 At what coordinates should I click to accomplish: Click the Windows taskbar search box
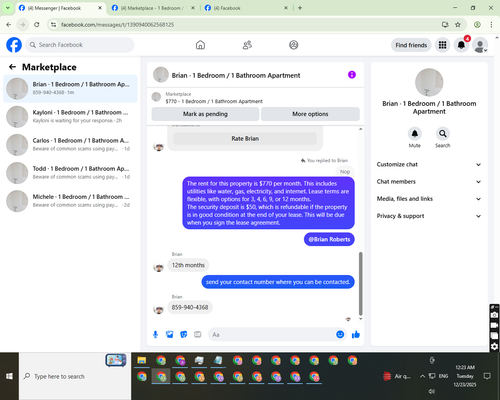click(x=75, y=376)
